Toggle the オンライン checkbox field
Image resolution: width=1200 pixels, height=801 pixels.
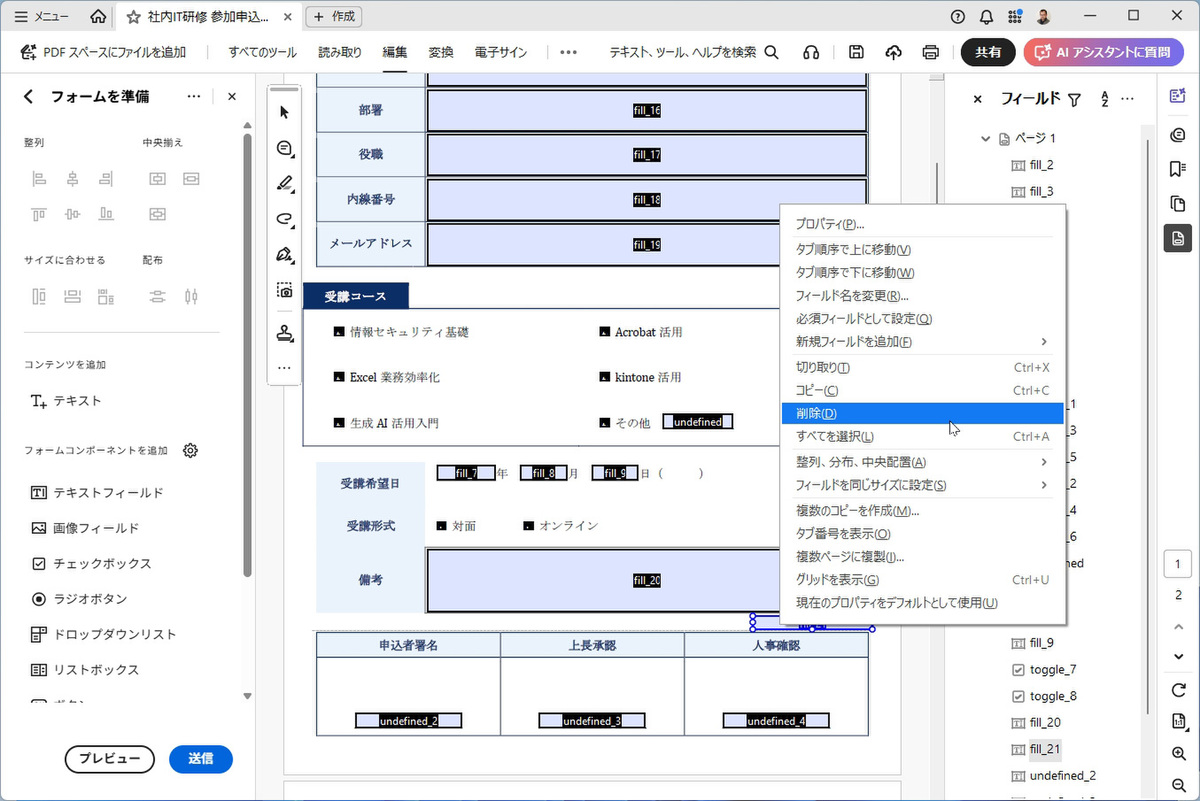530,526
